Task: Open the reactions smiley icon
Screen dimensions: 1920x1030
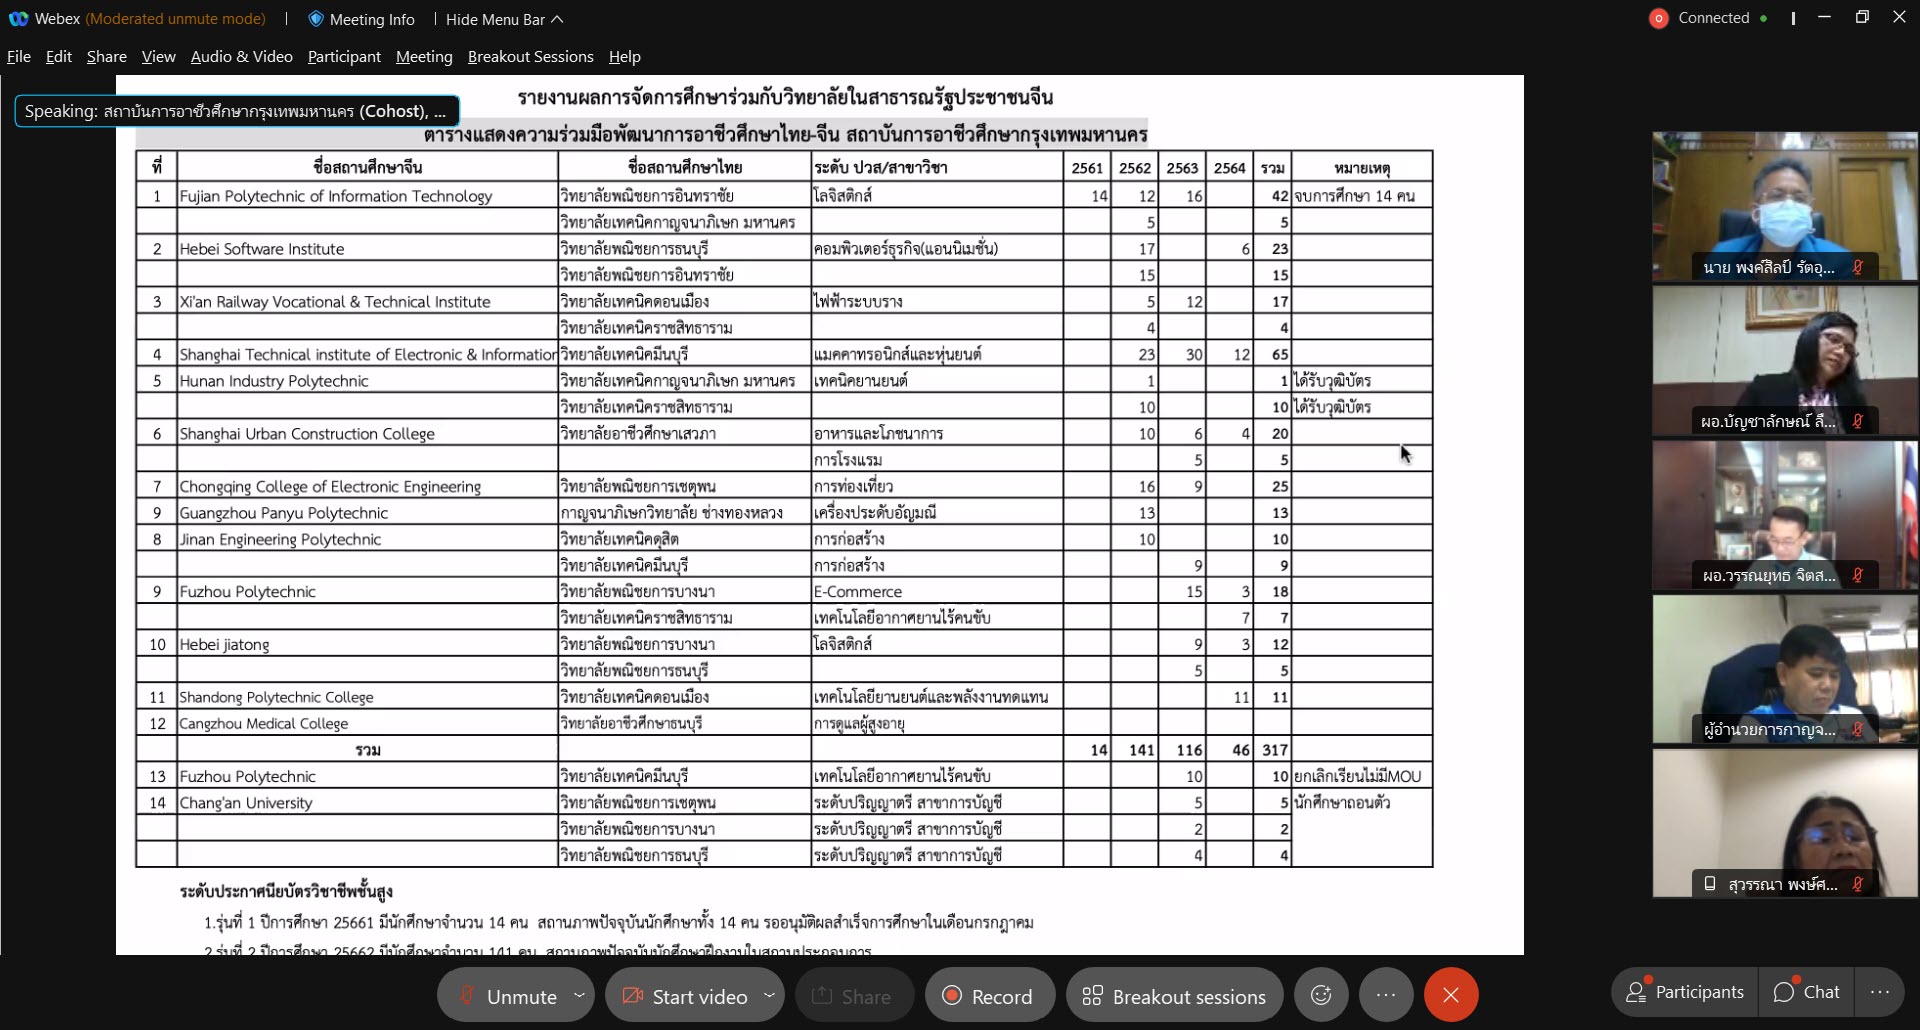Action: [1321, 995]
